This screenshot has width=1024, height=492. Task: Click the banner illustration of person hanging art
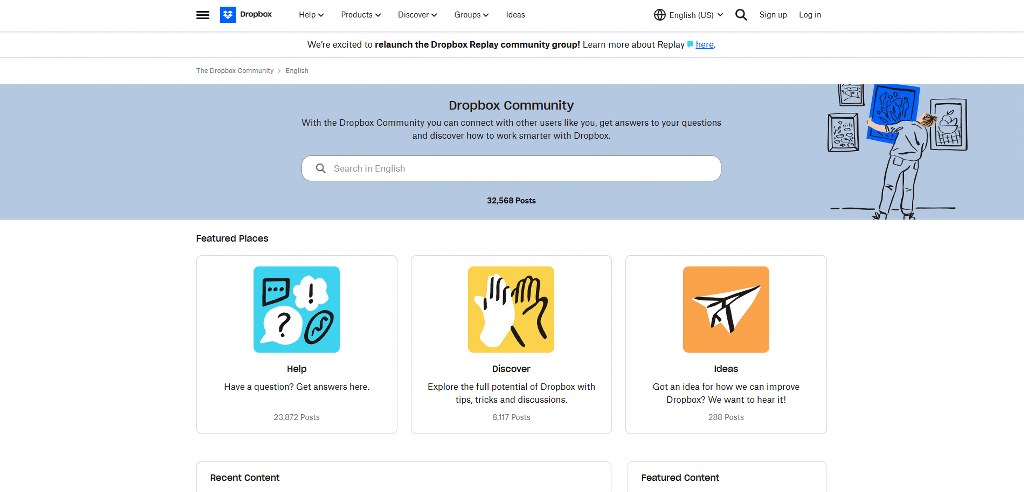point(897,152)
